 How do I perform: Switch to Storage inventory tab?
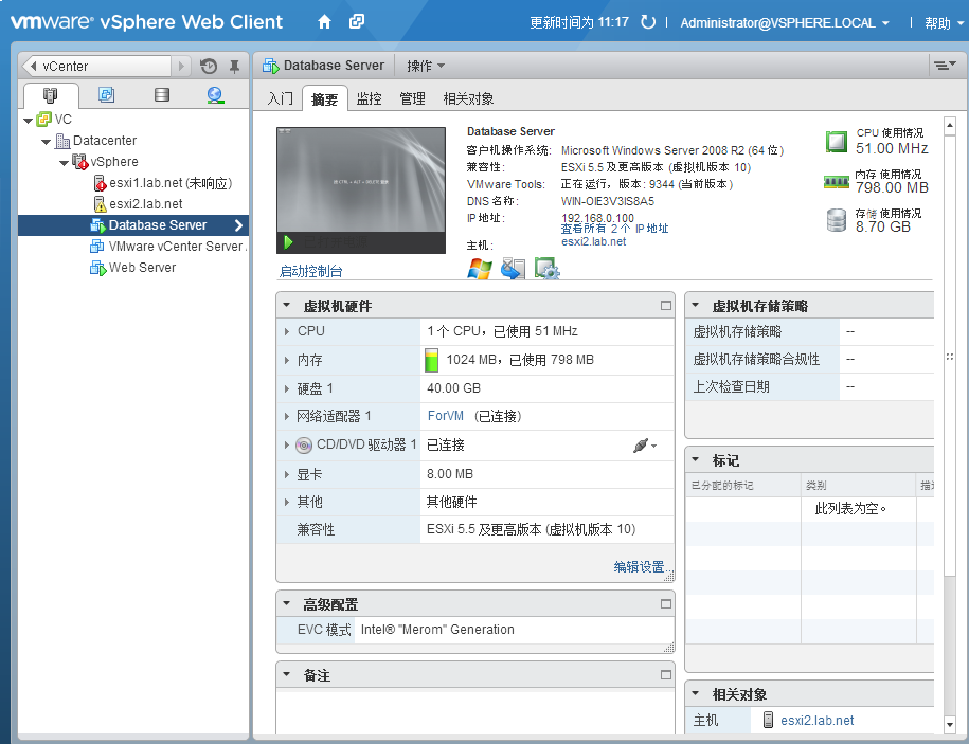point(162,95)
